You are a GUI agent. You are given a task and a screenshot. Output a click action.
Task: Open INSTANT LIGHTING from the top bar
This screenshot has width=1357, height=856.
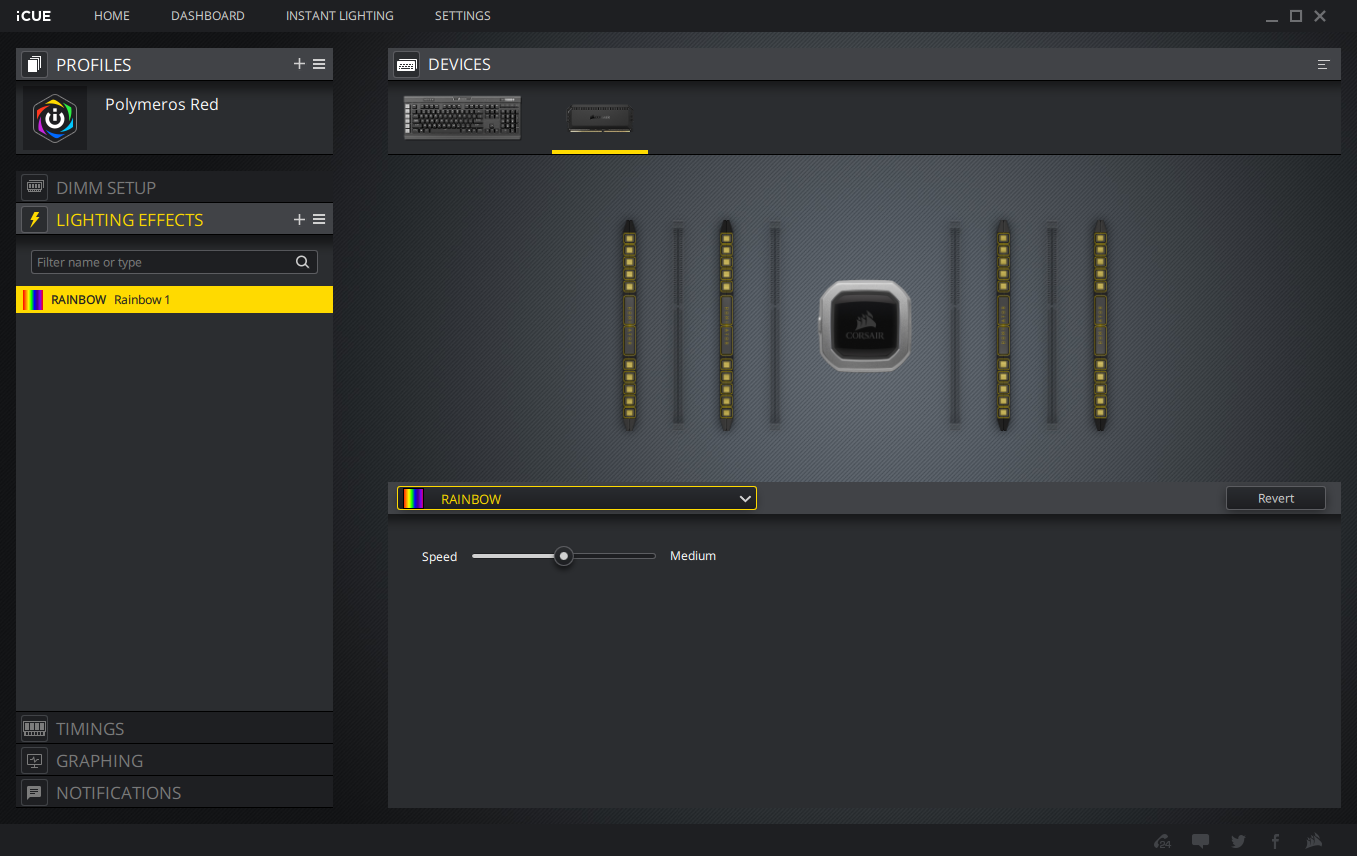340,16
